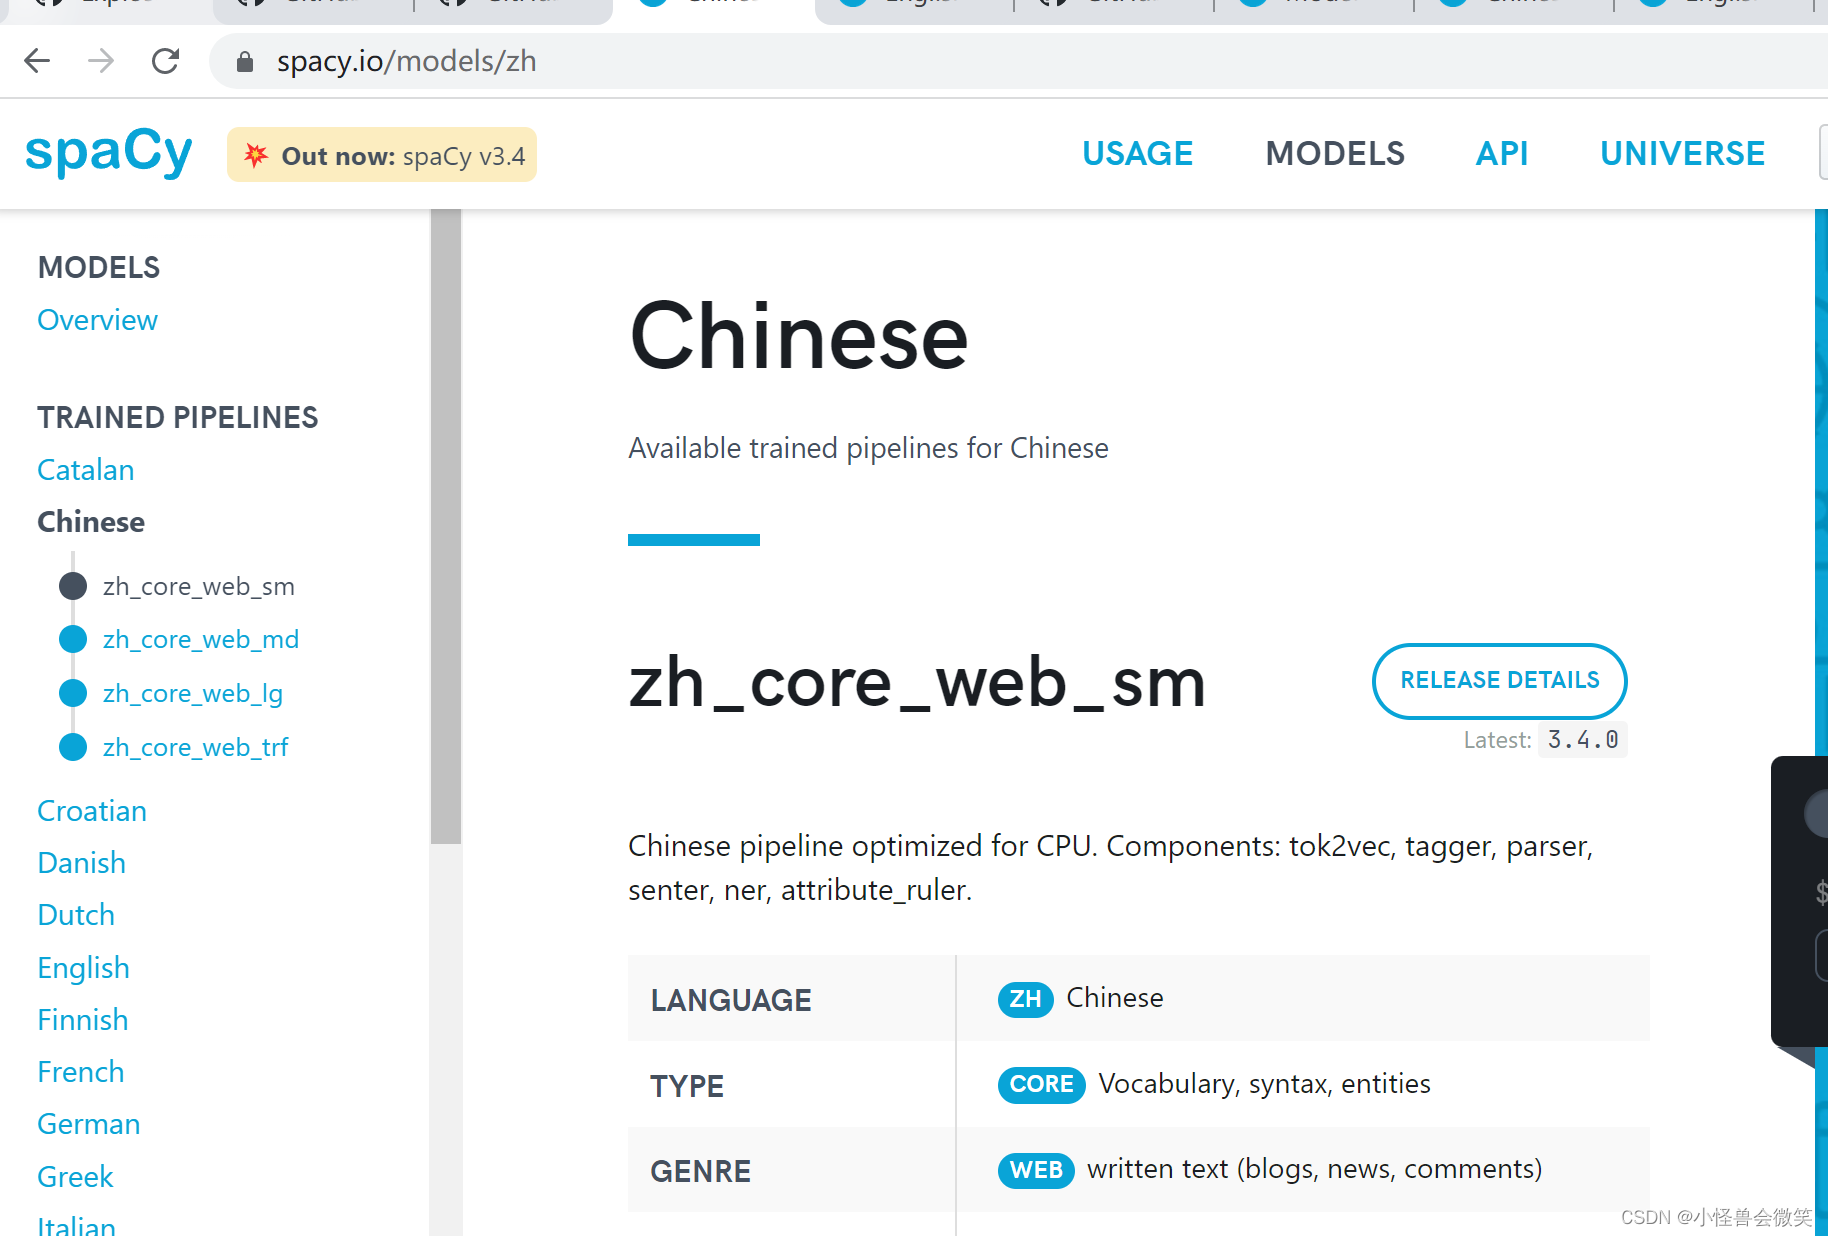Click the latest version 3.4.0 label
Image resolution: width=1828 pixels, height=1236 pixels.
click(1582, 740)
